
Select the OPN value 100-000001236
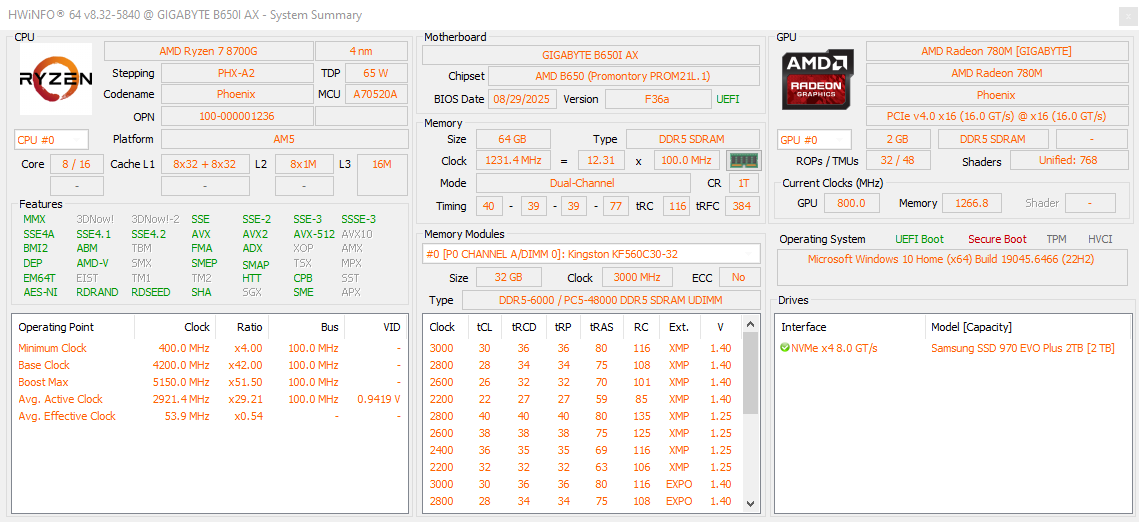click(236, 116)
